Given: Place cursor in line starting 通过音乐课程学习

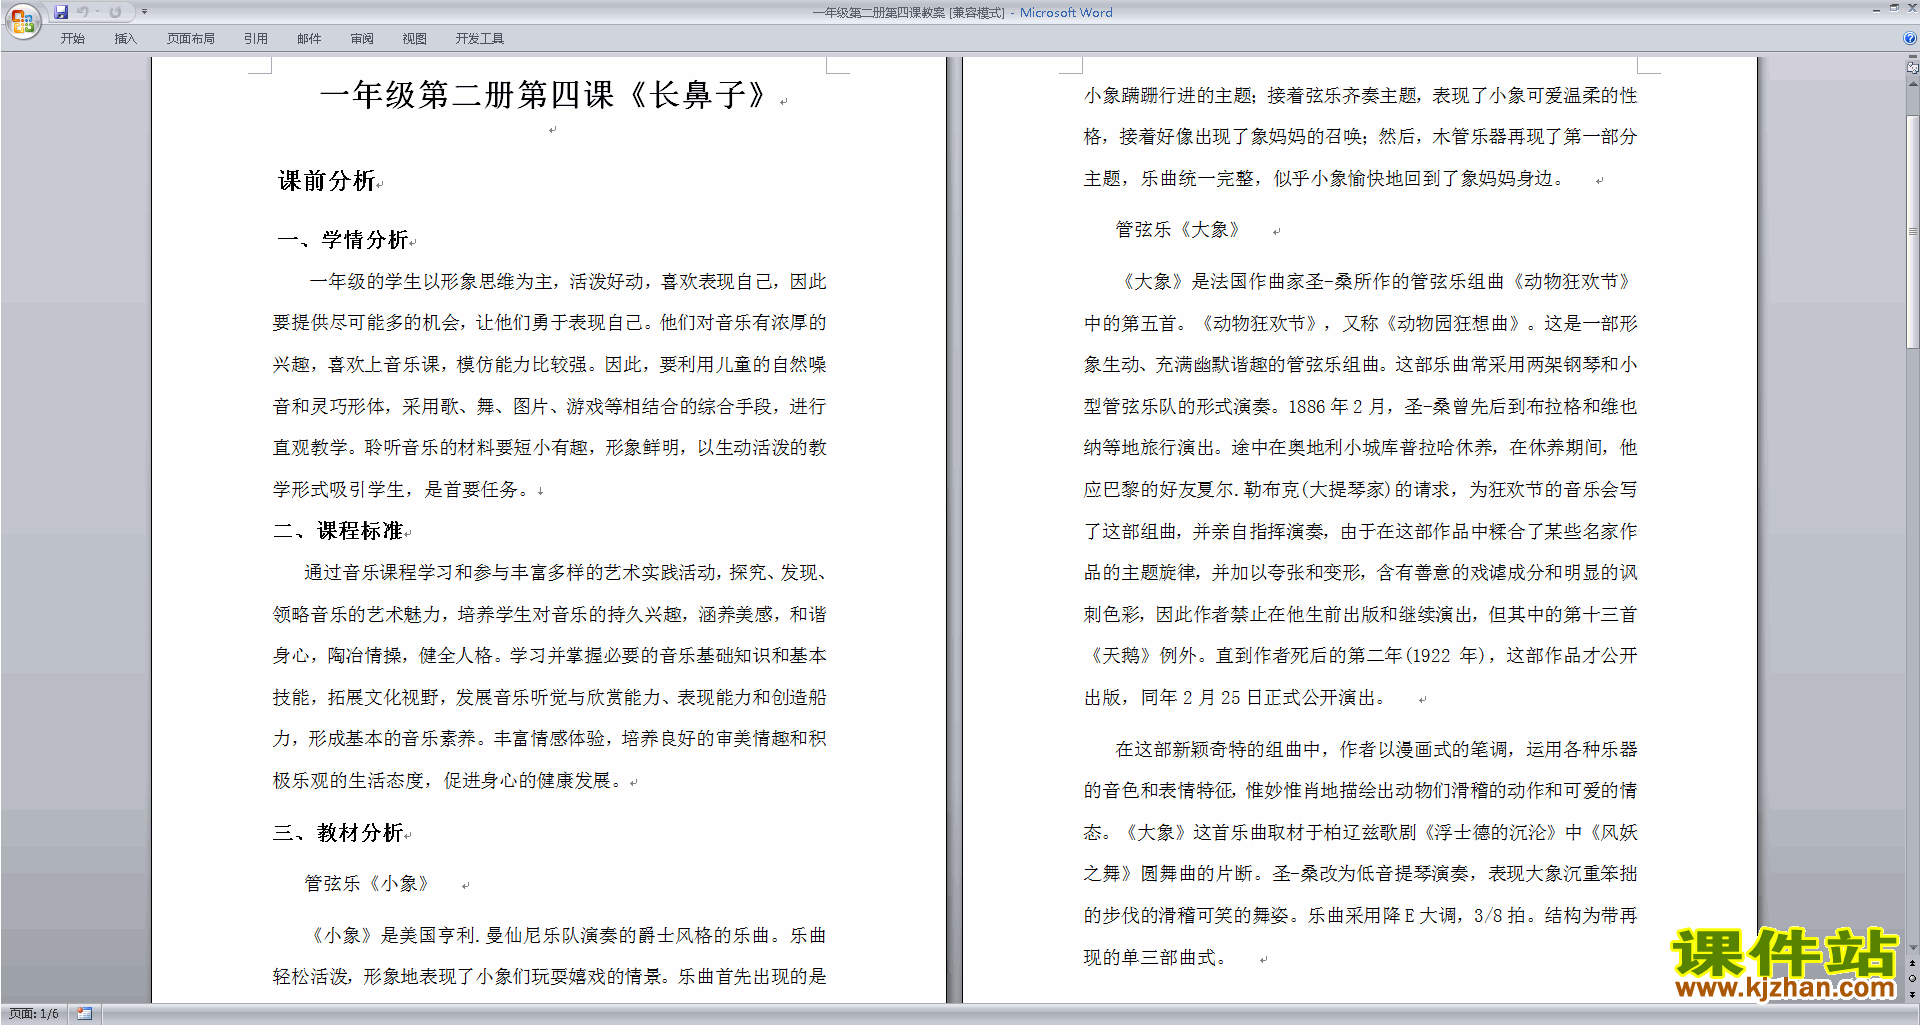Looking at the screenshot, I should (x=566, y=573).
